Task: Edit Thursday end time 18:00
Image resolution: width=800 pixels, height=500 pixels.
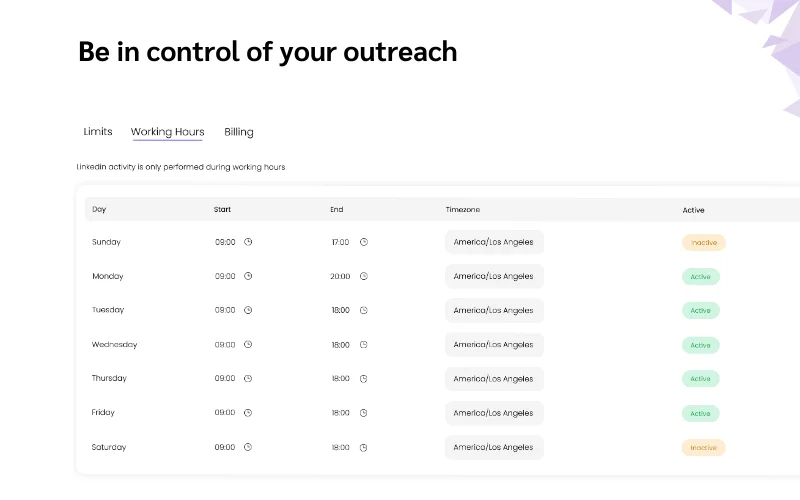Action: click(340, 379)
